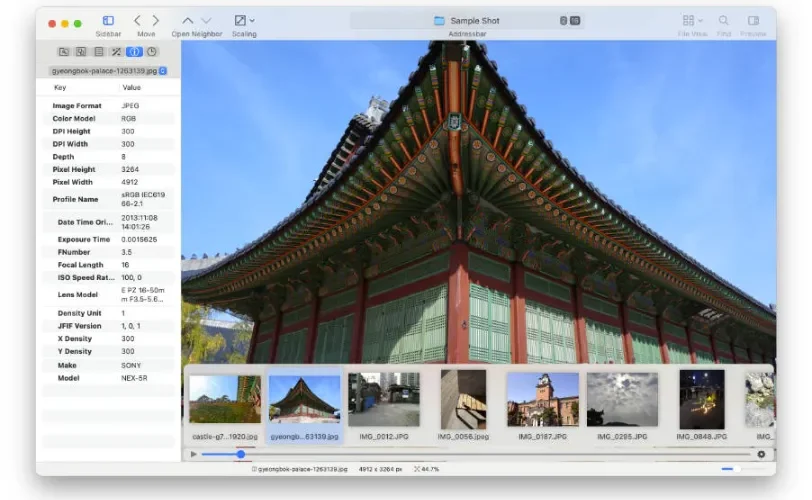Open the gyeongbok-palace file name popup
This screenshot has width=812, height=500.
tap(109, 71)
